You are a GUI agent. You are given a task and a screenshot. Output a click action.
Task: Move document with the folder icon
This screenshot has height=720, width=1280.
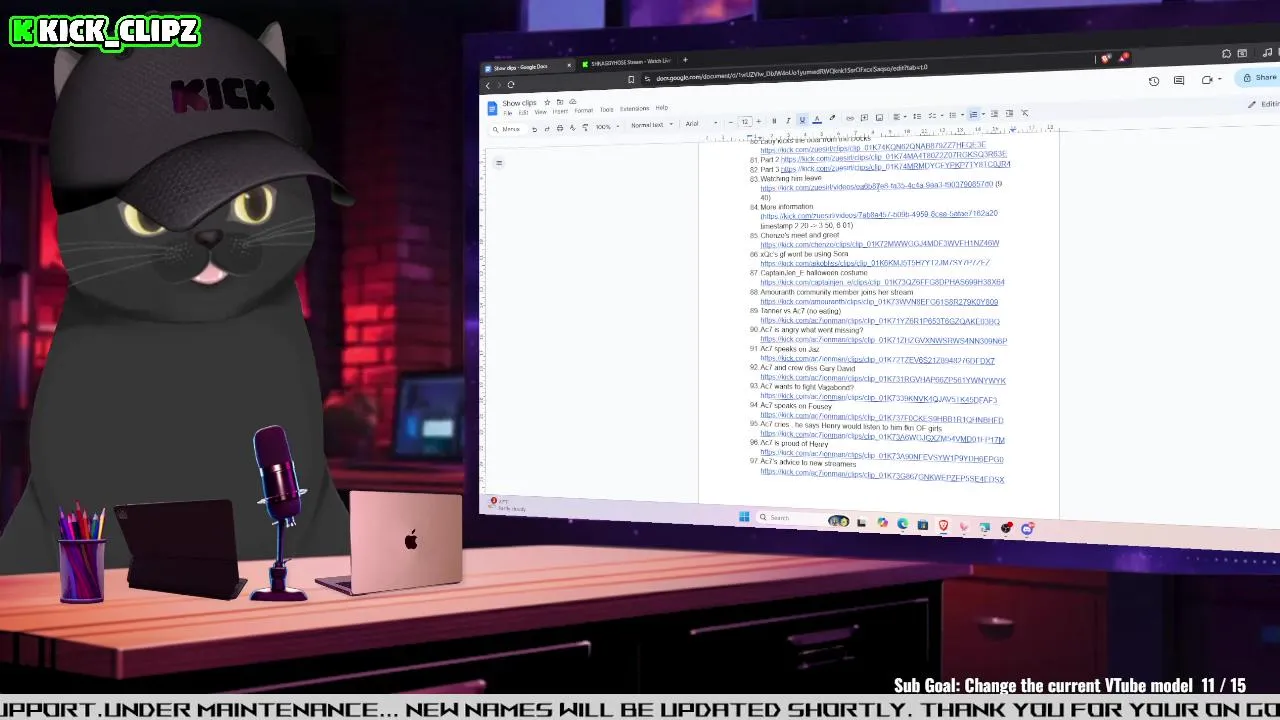click(x=559, y=102)
